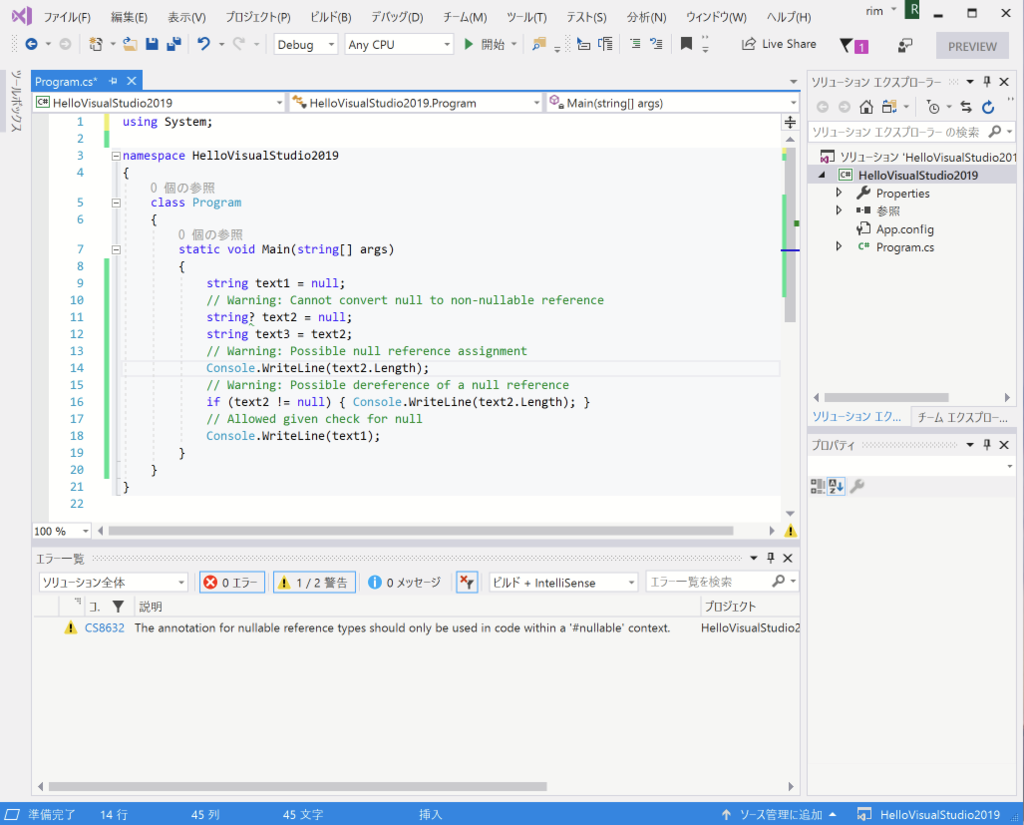This screenshot has height=825, width=1024.
Task: Click the CS8632 error code link
Action: tap(104, 628)
